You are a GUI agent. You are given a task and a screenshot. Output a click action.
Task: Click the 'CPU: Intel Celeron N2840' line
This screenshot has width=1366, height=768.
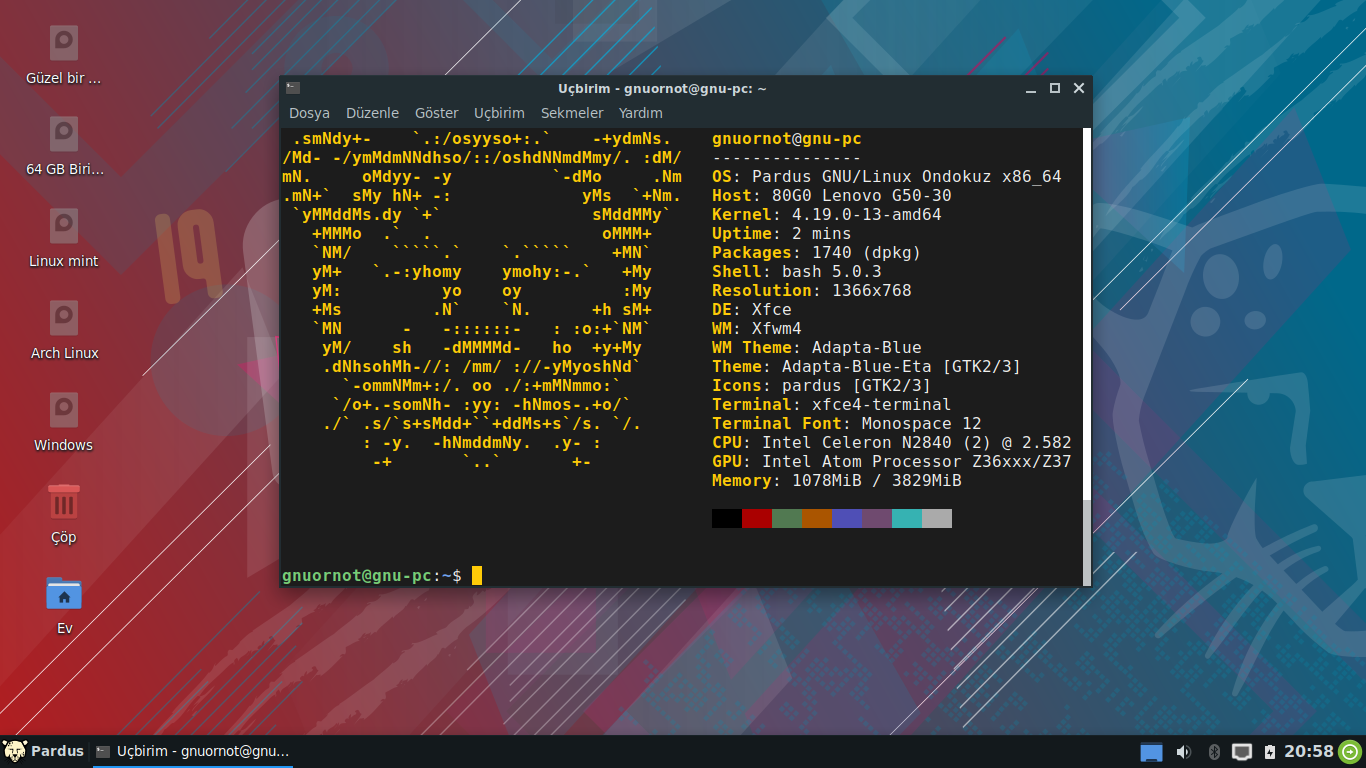[892, 443]
